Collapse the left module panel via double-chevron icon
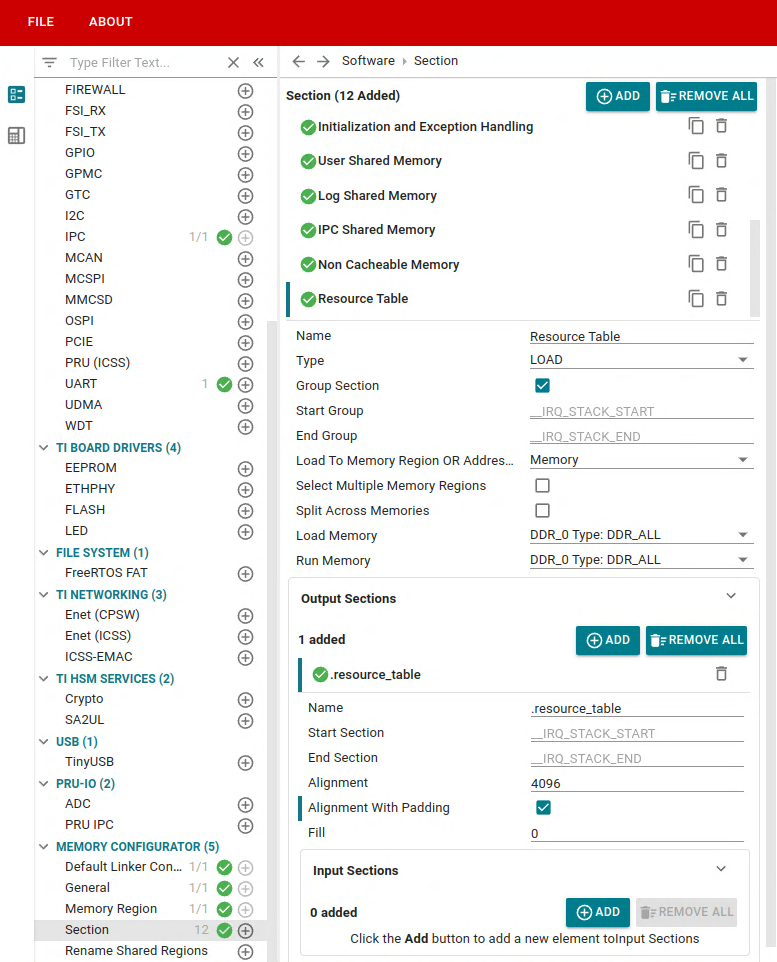The image size is (777, 962). (258, 61)
